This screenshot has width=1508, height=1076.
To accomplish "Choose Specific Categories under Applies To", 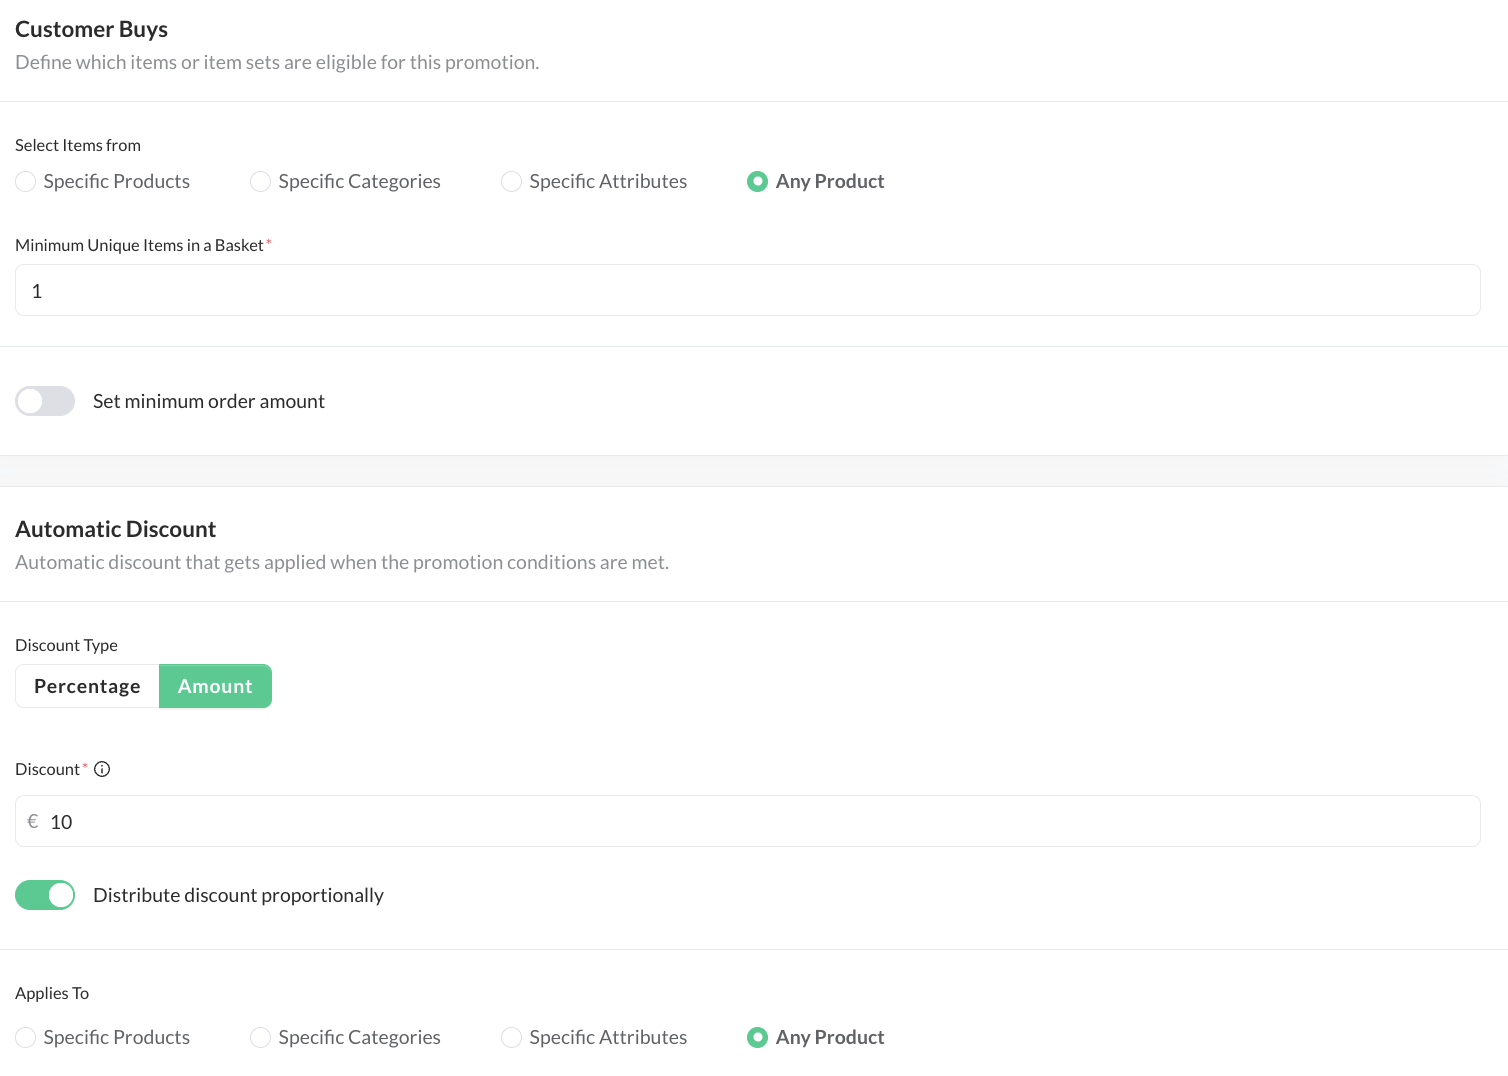I will click(x=261, y=1037).
